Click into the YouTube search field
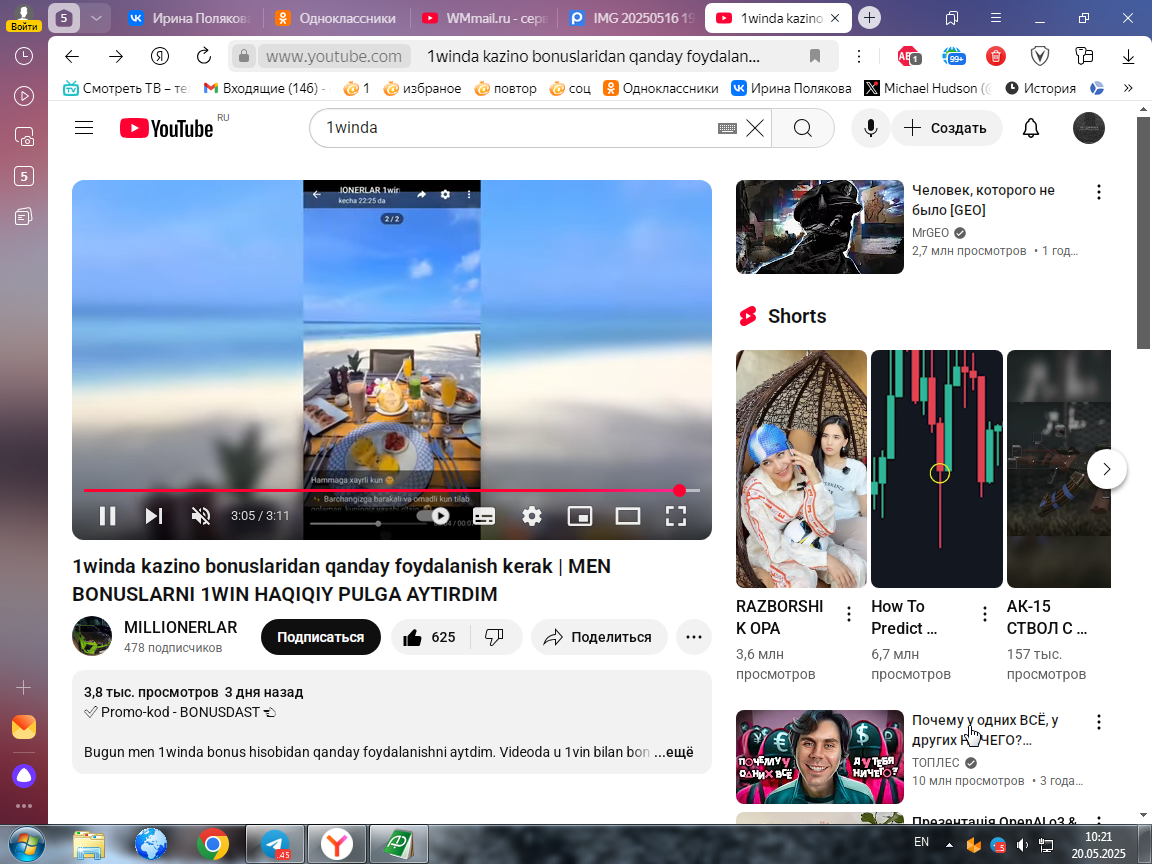Screen dimensions: 1152x864 [x=514, y=128]
